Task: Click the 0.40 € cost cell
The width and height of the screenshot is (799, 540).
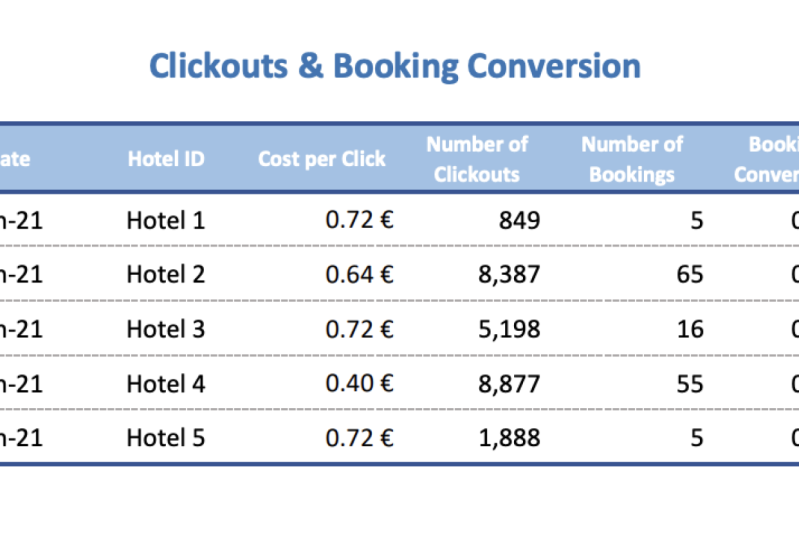Action: point(359,384)
